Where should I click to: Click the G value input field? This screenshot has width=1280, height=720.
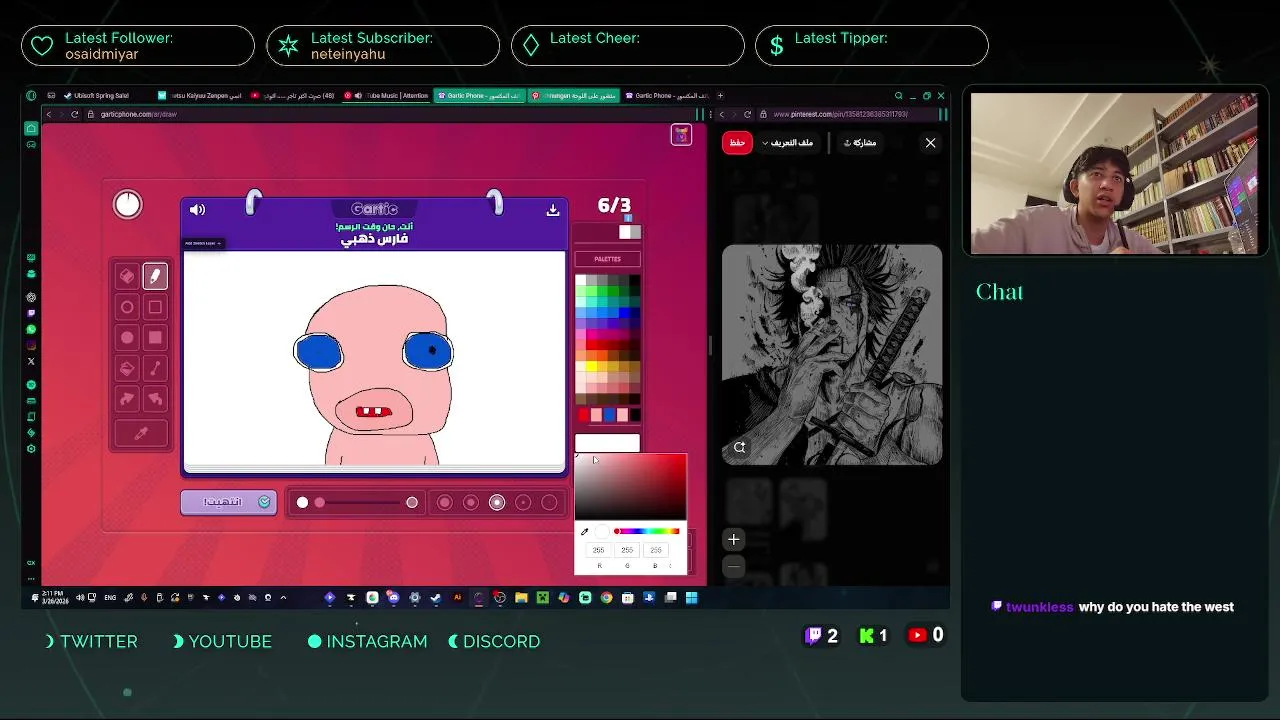627,550
